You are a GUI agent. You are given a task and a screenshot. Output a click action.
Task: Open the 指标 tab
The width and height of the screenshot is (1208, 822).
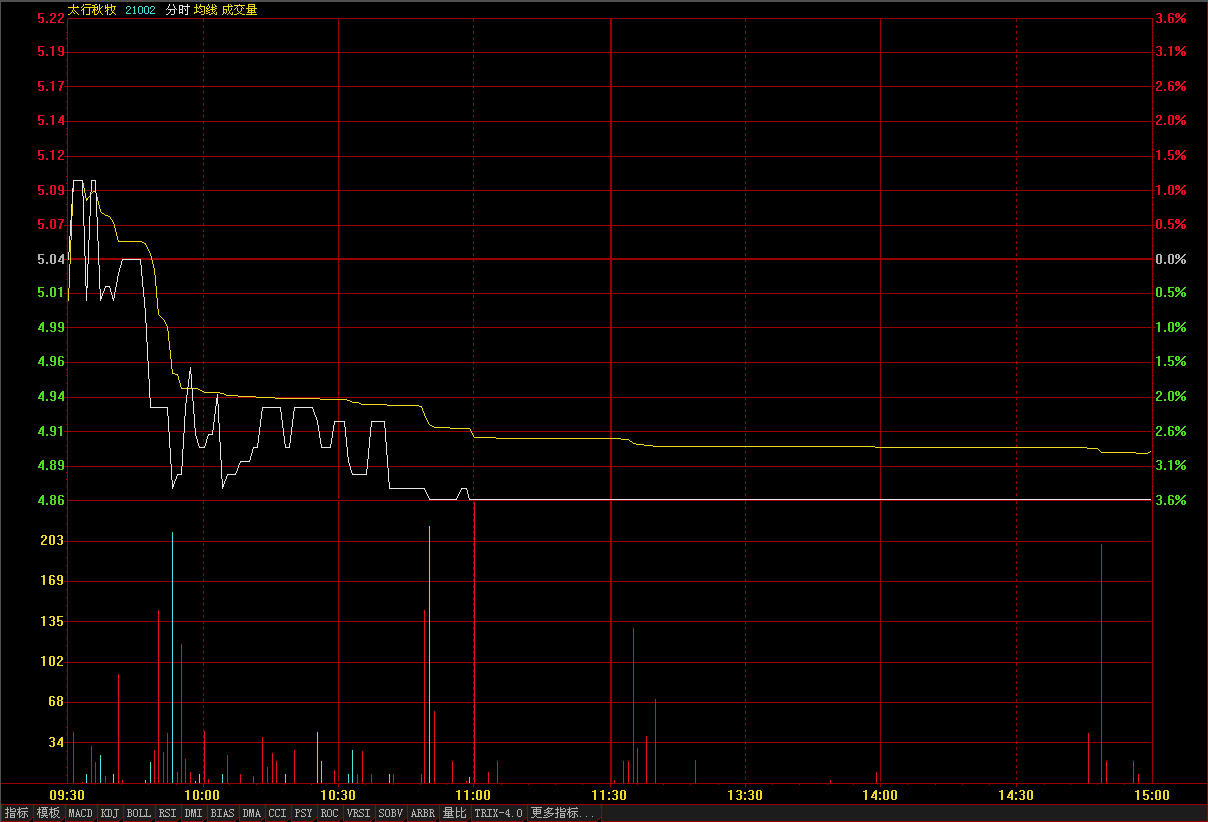[16, 813]
